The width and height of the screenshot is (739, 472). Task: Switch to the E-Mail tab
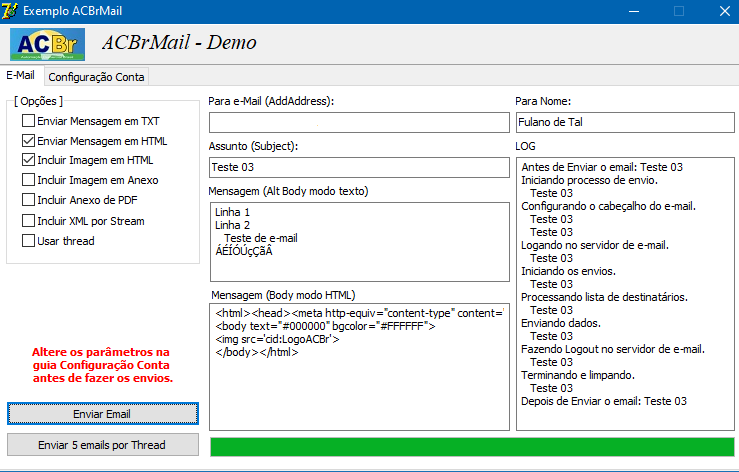[21, 75]
